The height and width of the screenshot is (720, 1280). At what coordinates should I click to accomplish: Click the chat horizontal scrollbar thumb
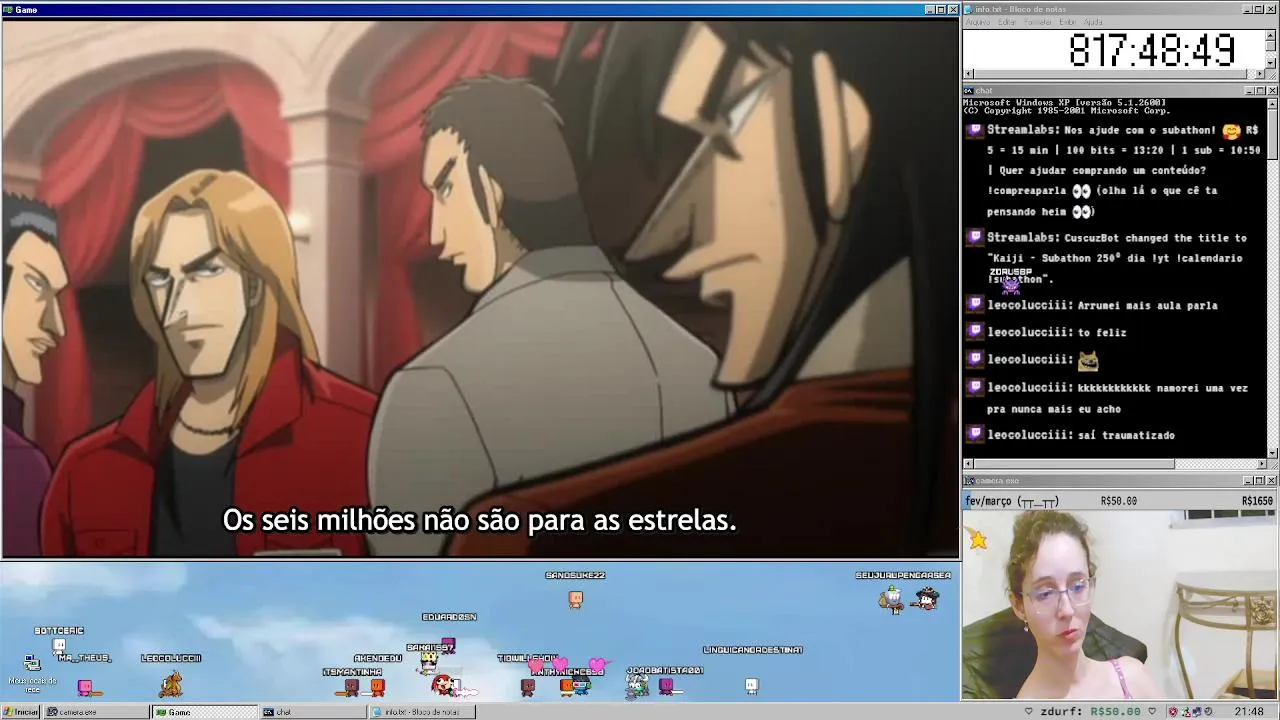click(x=1074, y=464)
